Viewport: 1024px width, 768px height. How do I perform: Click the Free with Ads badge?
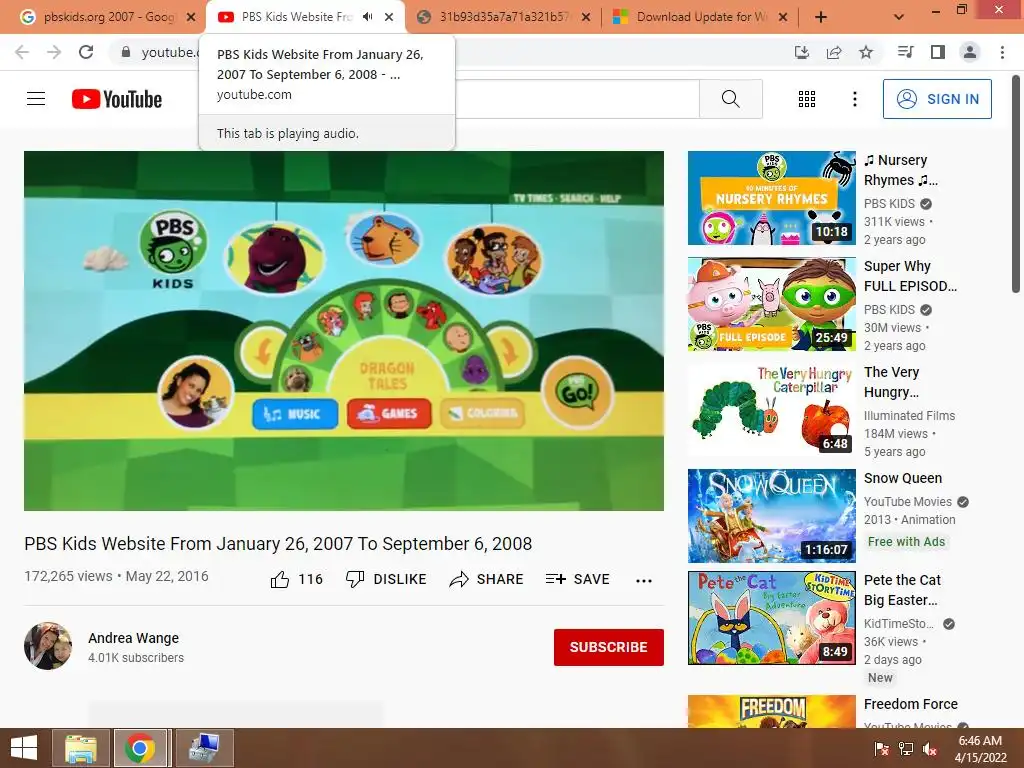click(906, 541)
